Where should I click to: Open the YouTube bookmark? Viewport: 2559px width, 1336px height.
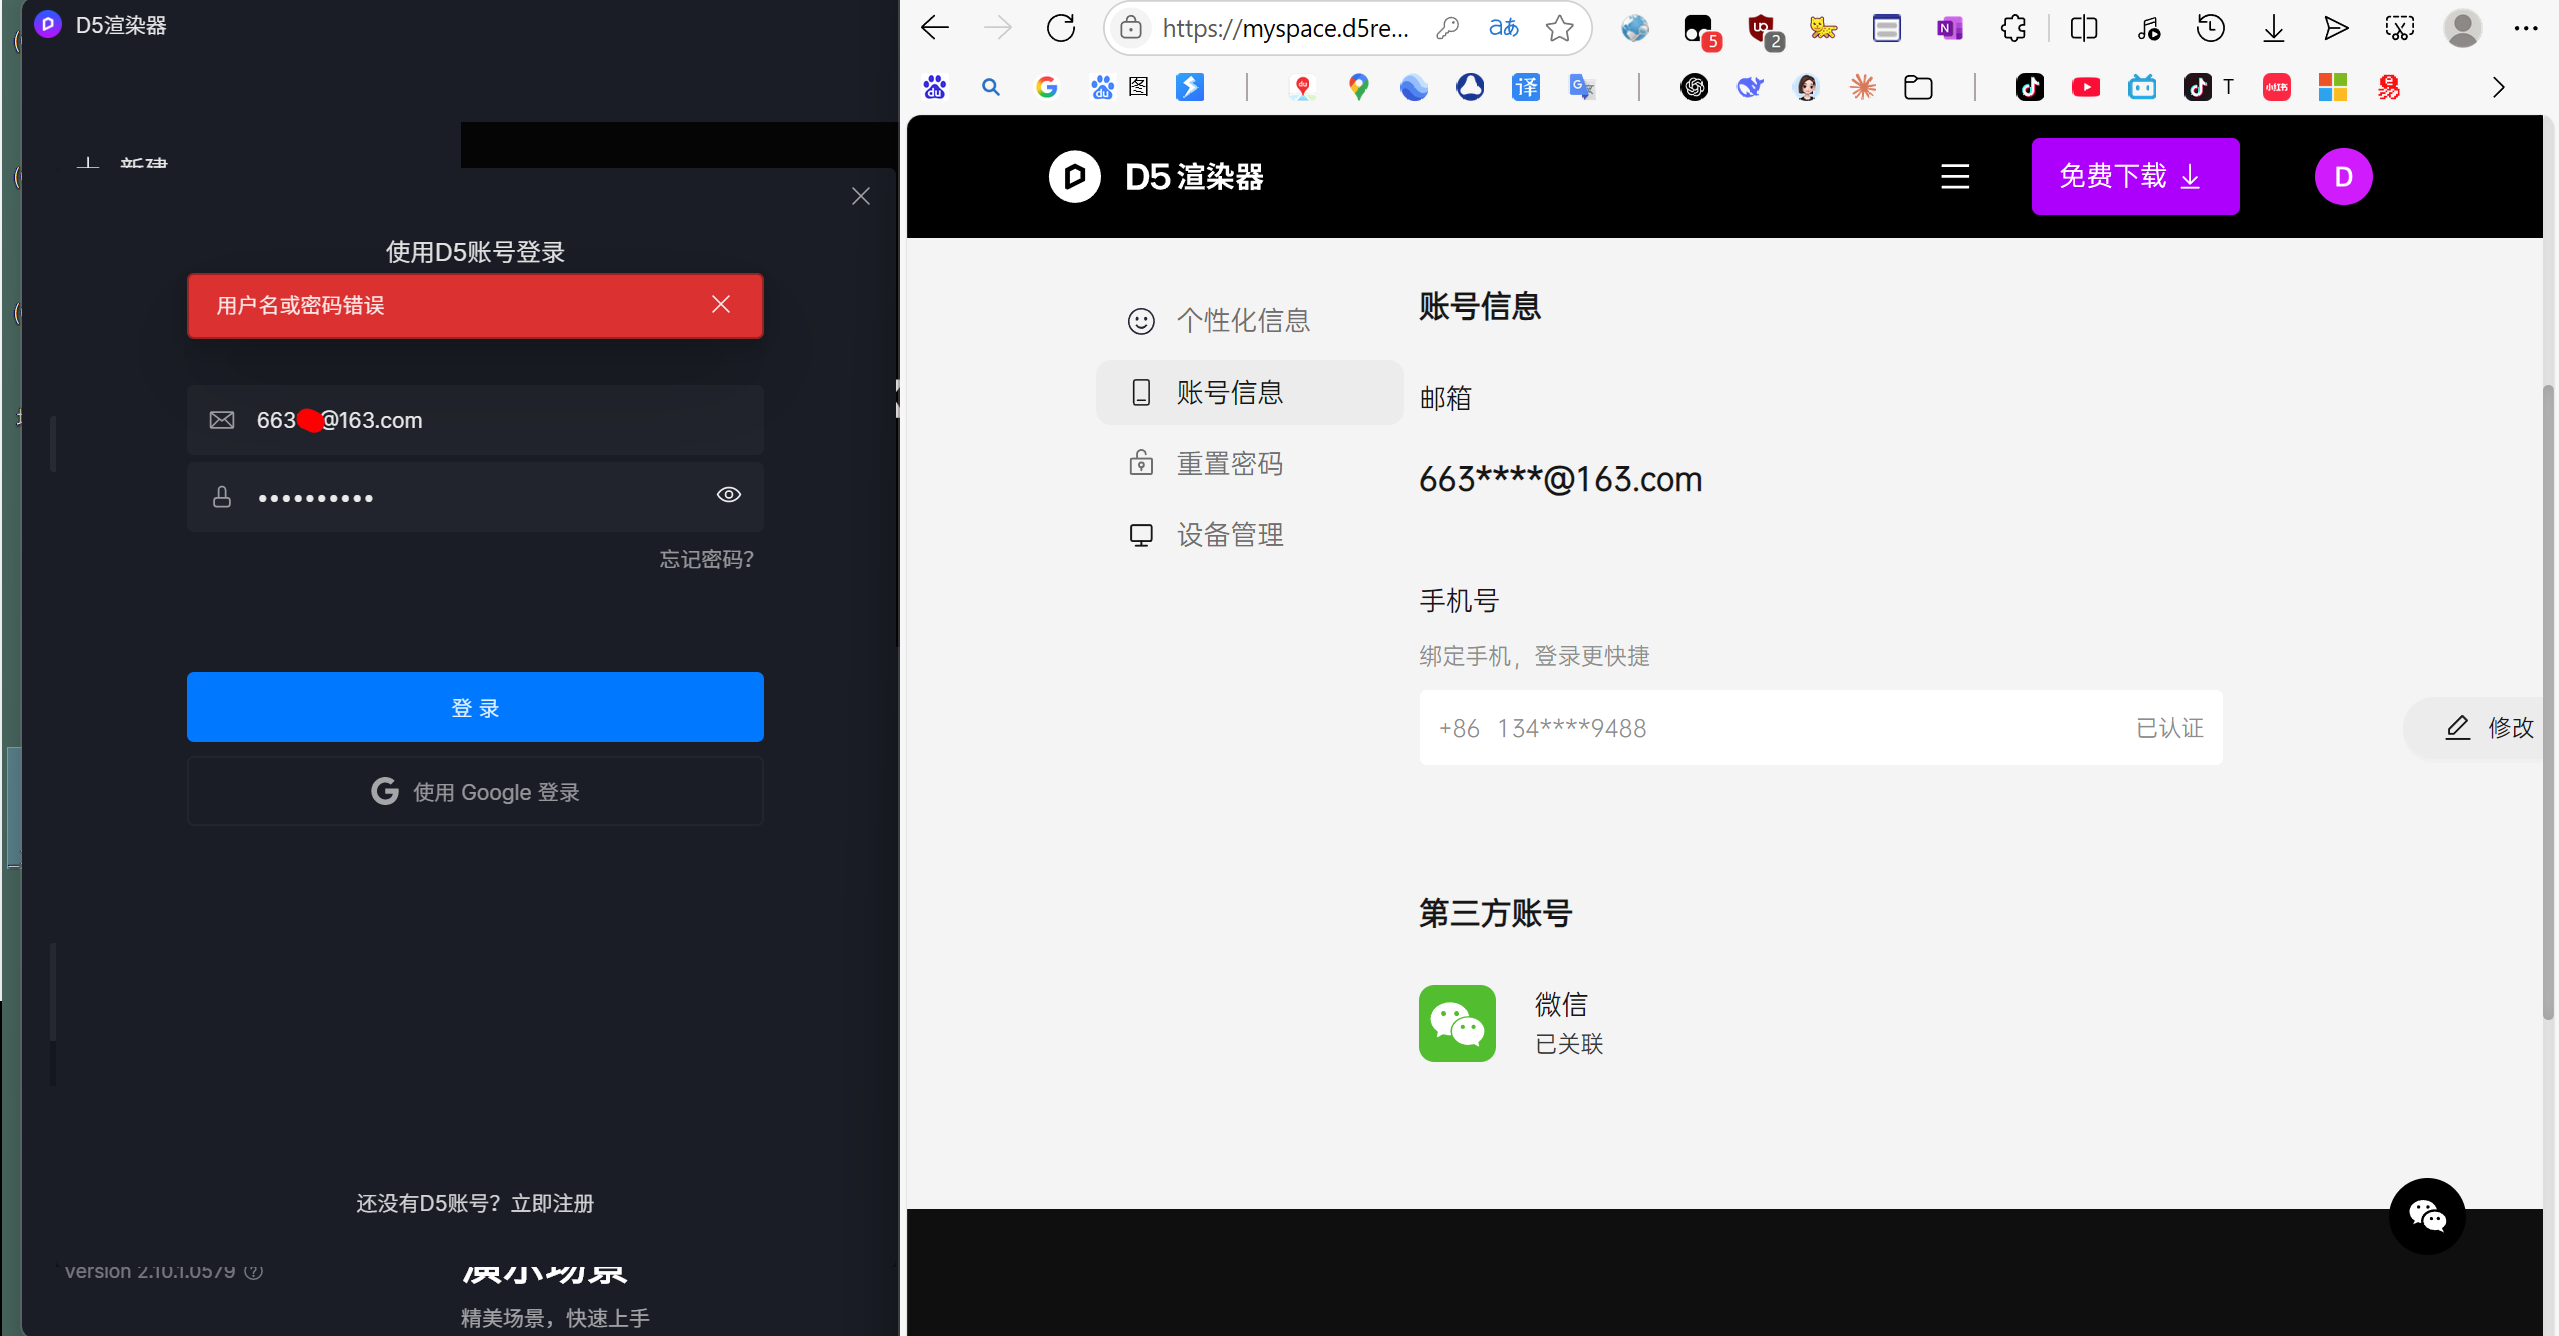point(2085,87)
